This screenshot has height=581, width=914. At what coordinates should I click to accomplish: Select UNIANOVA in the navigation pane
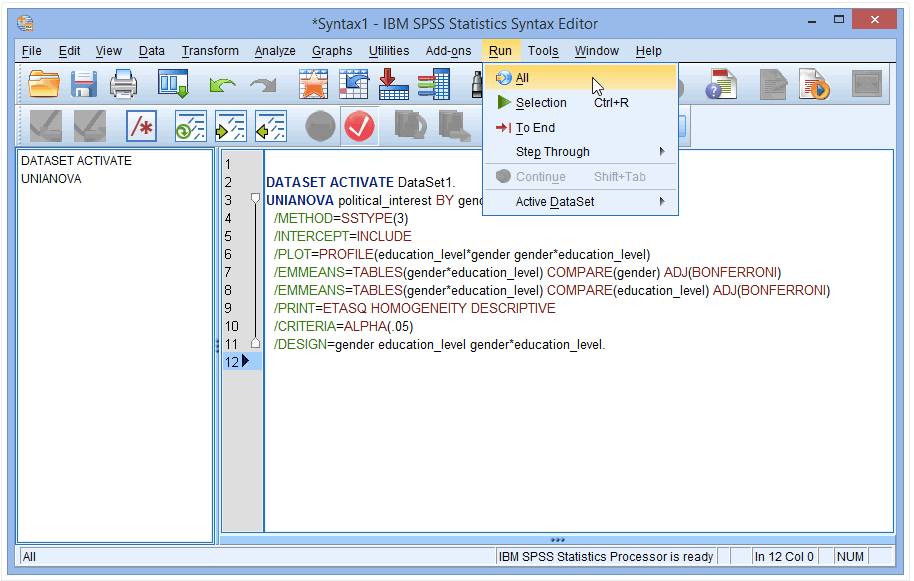51,178
